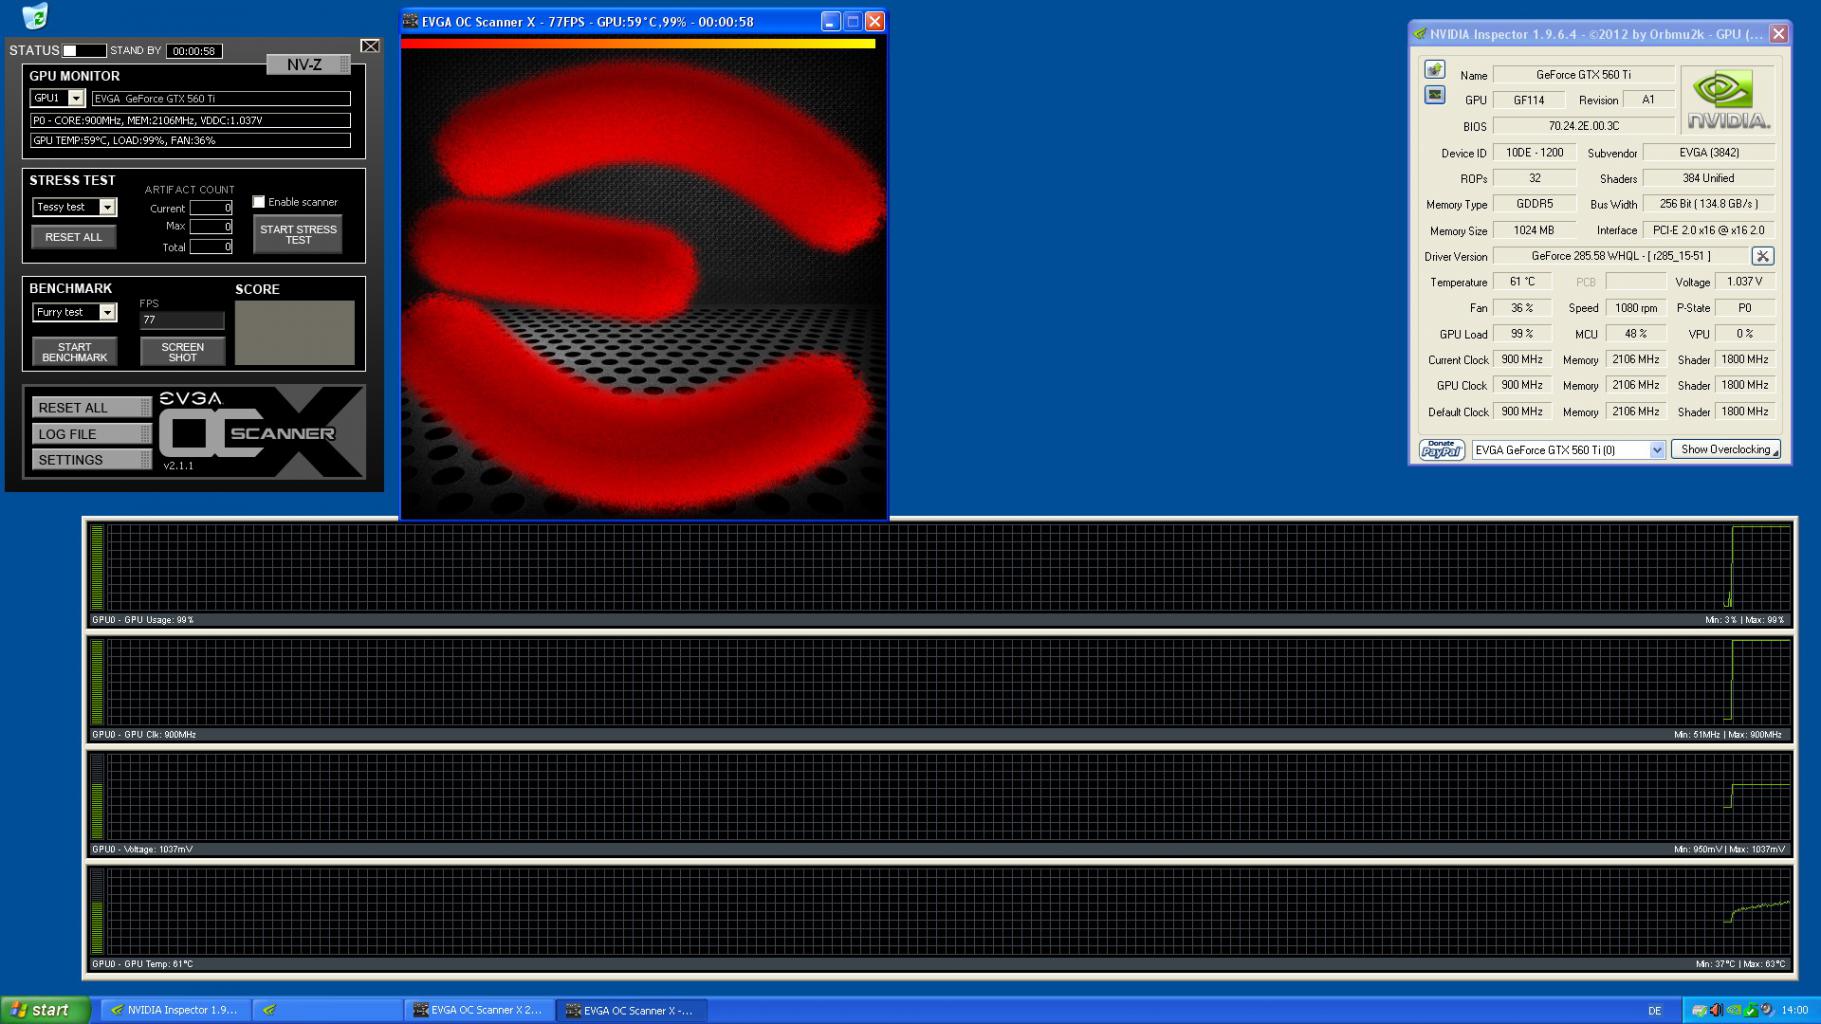Close the EVGA OC Scanner X render window
This screenshot has width=1821, height=1024.
875,21
